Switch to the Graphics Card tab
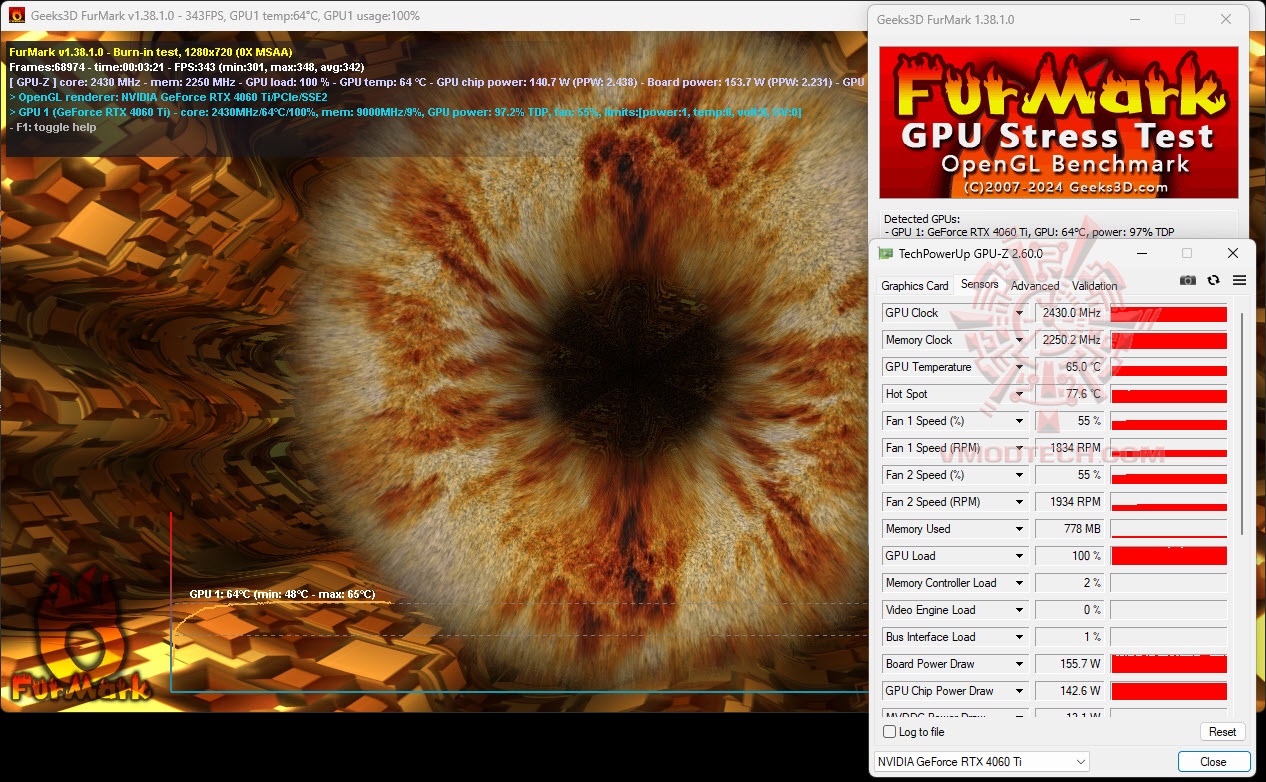 [x=915, y=286]
